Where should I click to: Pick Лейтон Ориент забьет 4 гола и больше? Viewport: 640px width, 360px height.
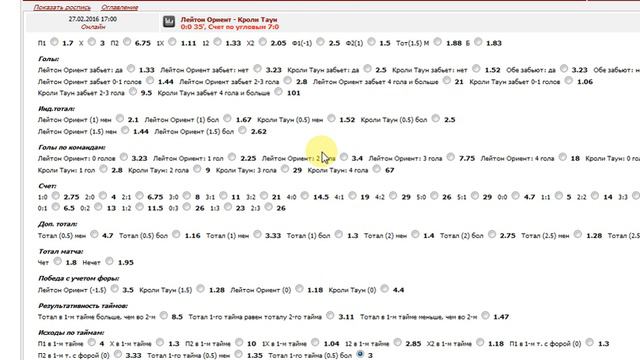pos(447,80)
